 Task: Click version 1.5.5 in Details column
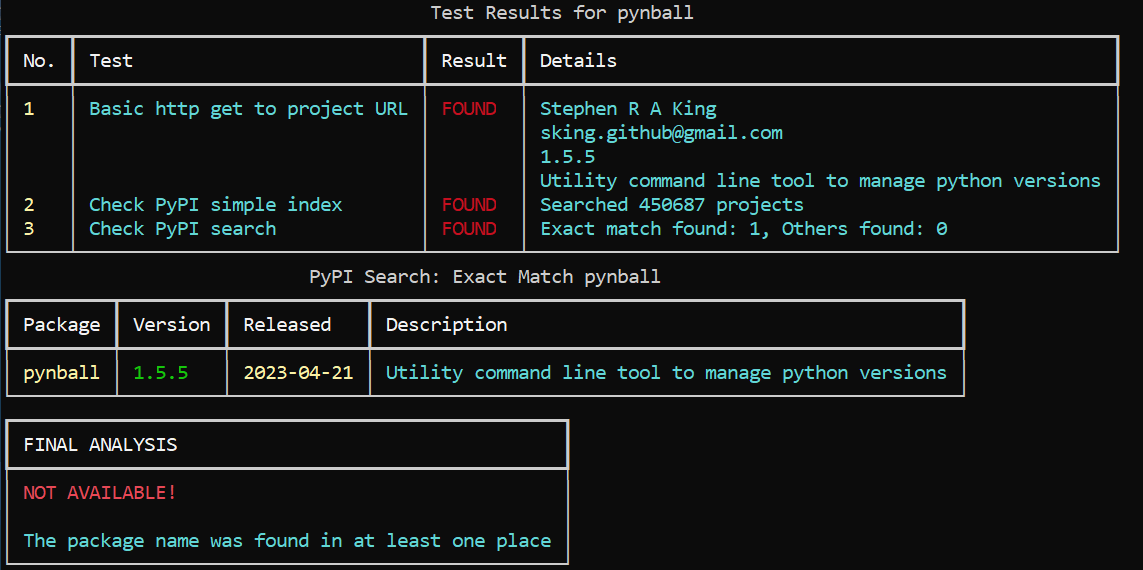(x=567, y=157)
